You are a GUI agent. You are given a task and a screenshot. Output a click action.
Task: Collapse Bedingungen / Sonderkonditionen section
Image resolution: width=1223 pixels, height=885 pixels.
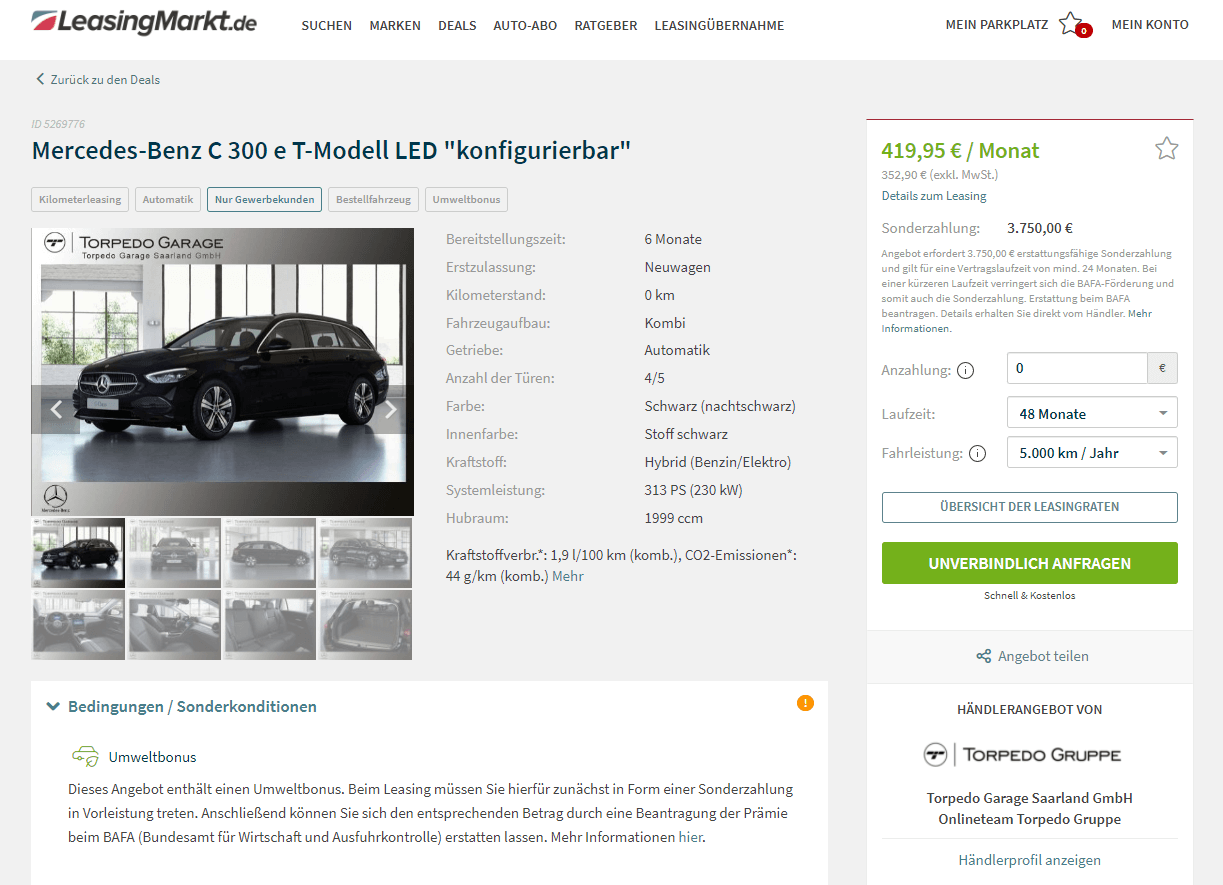[x=182, y=706]
